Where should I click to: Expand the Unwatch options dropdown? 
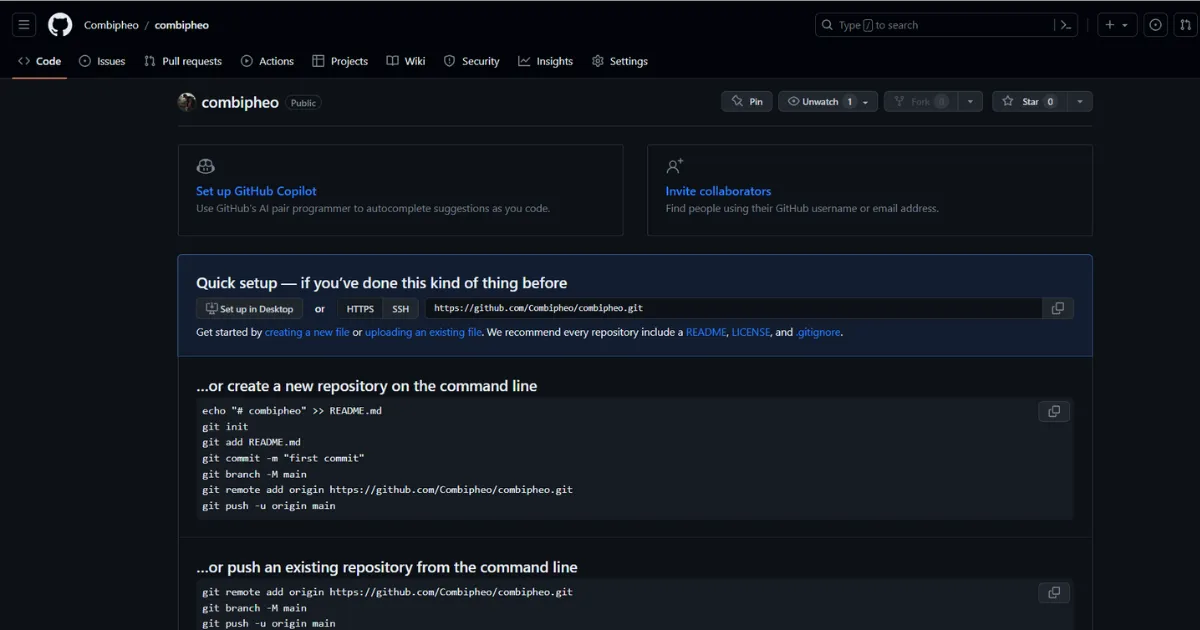(865, 101)
